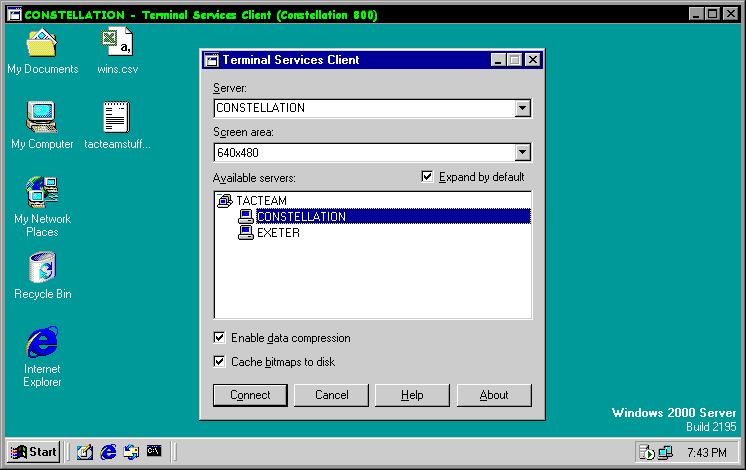Uncheck Cache bitmaps to disk
This screenshot has width=746, height=470.
[x=219, y=362]
